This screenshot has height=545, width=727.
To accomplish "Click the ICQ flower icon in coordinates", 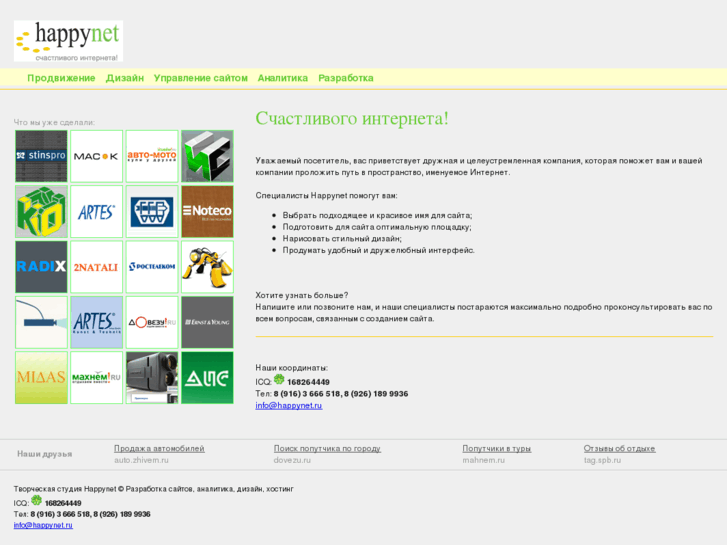I will click(279, 379).
